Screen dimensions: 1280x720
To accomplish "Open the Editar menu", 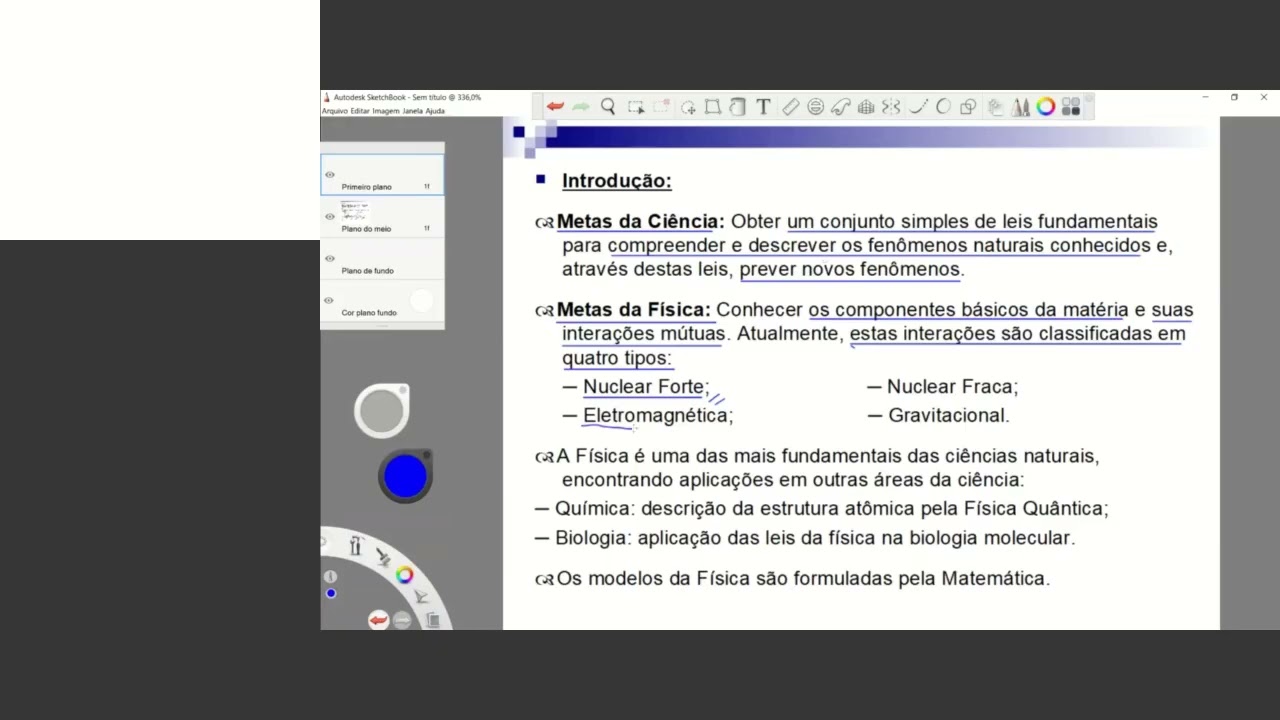I will click(x=360, y=111).
